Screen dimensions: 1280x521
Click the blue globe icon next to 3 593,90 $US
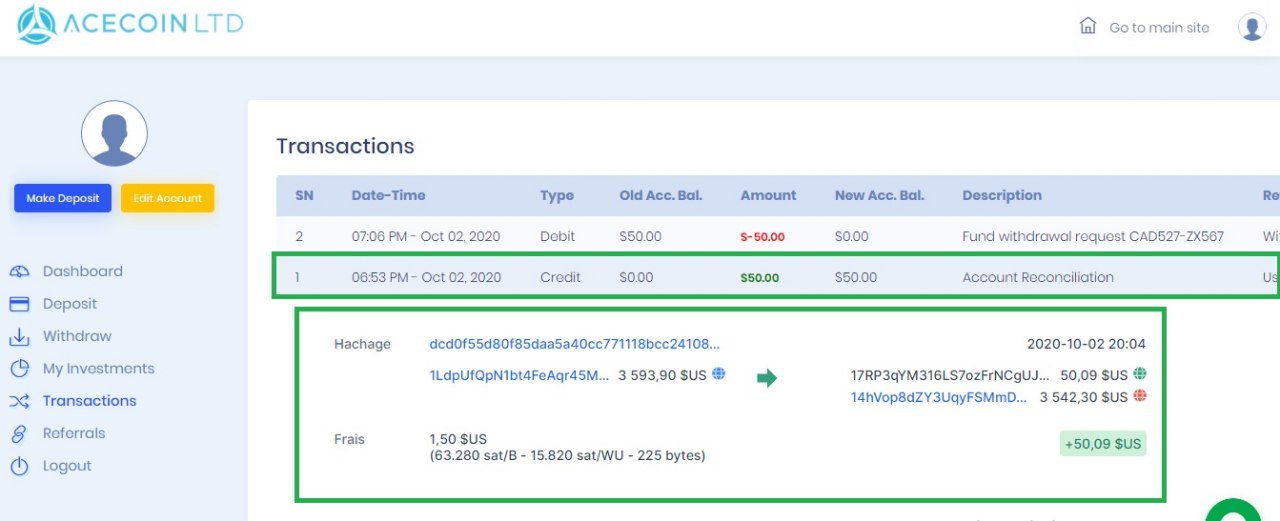(x=718, y=375)
